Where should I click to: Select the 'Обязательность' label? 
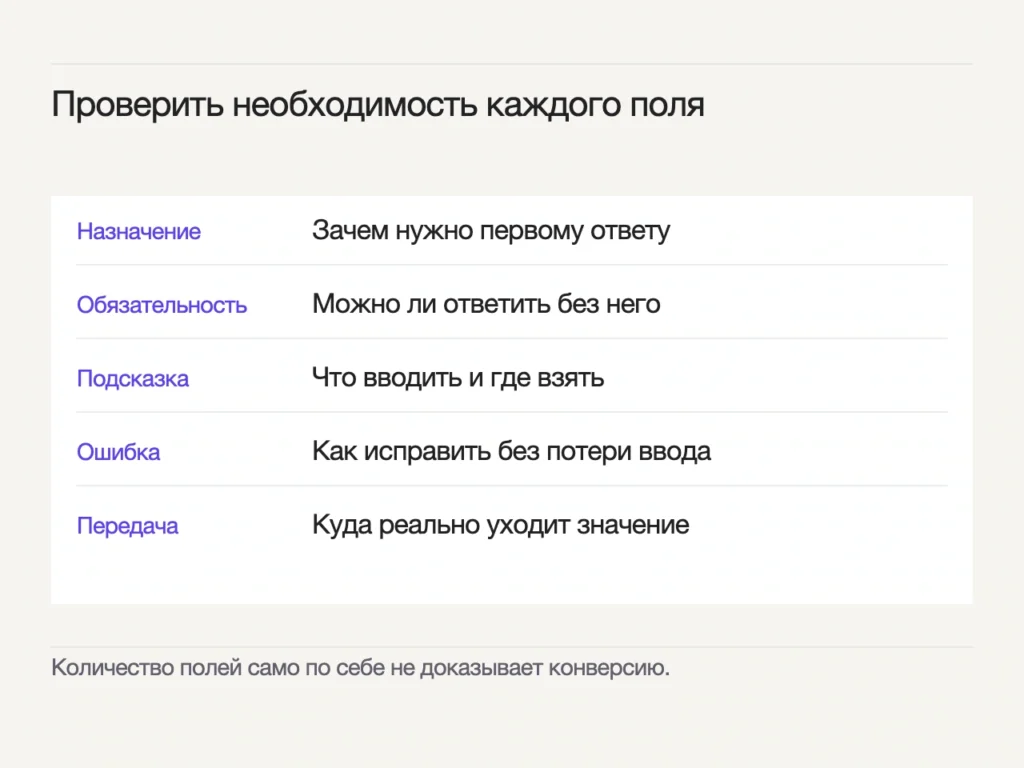[162, 305]
